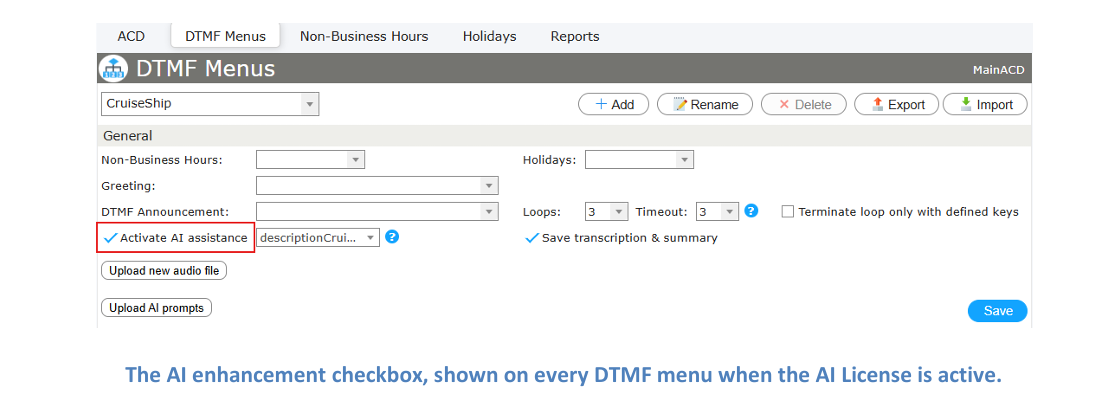Viewport: 1120px width, 409px height.
Task: Open the Holidays tab
Action: tap(489, 36)
